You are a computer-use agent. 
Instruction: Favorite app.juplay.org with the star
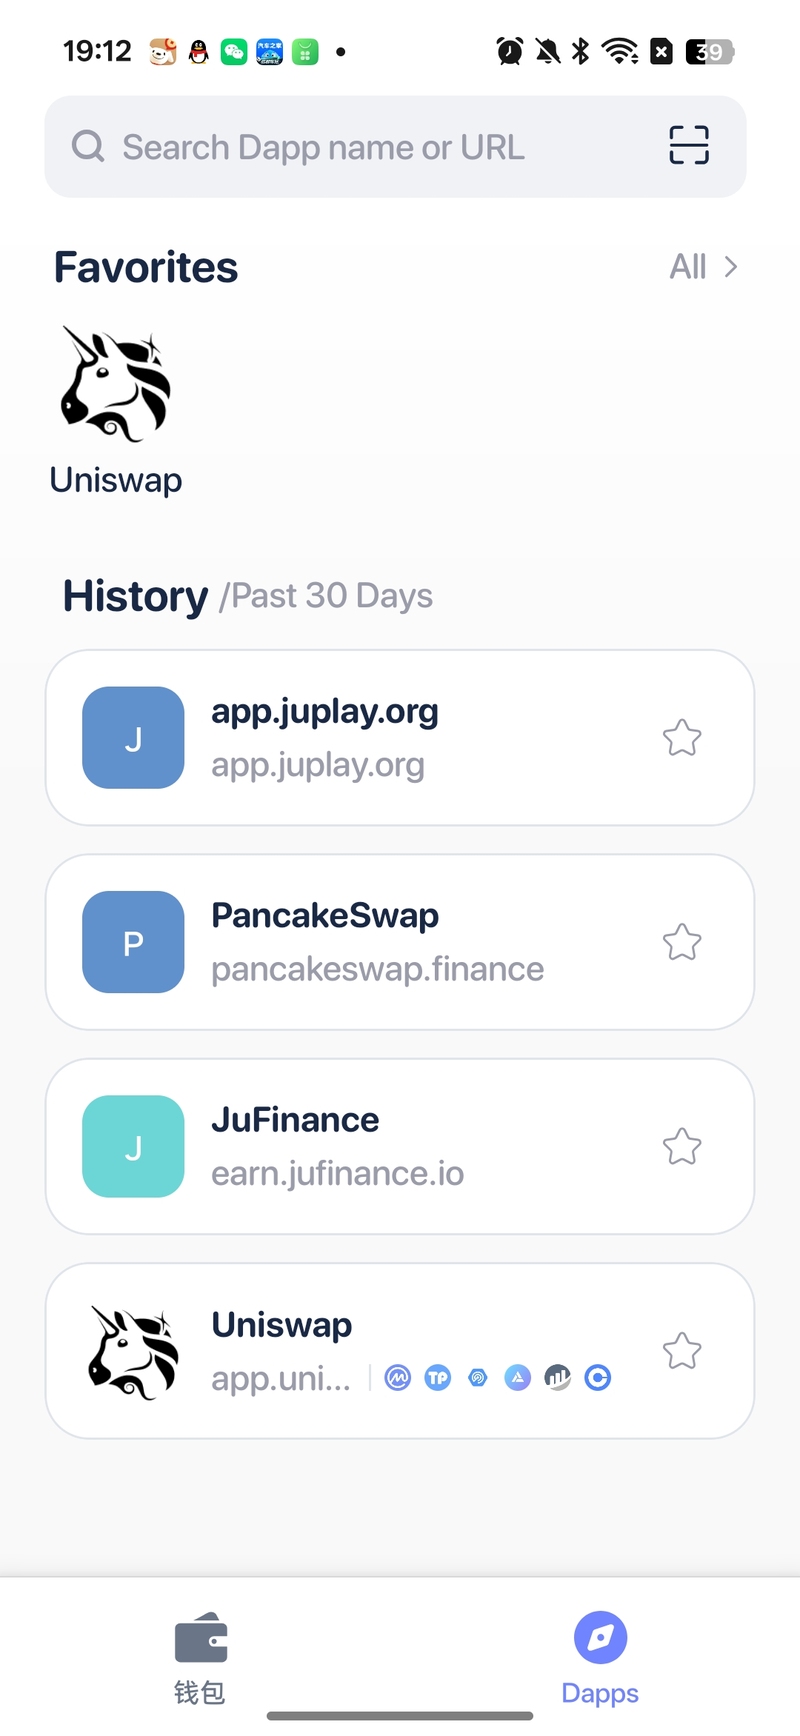click(x=682, y=738)
